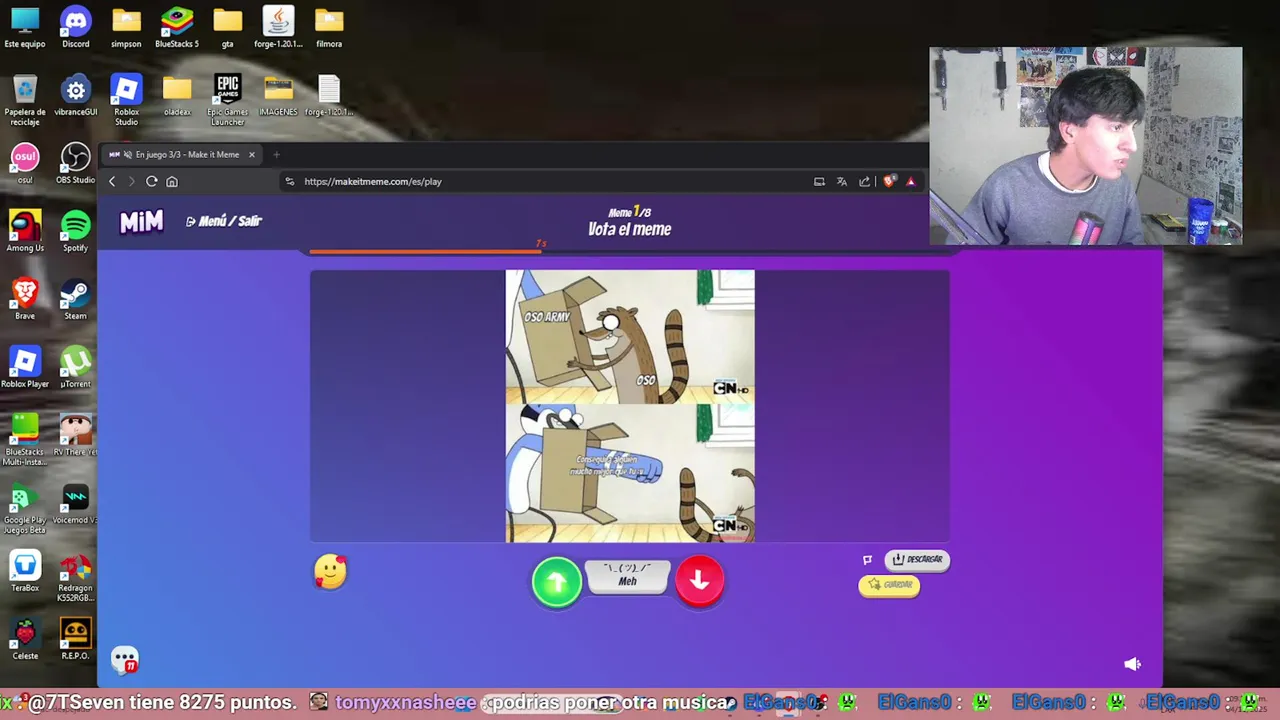Go back in the browser

click(112, 182)
